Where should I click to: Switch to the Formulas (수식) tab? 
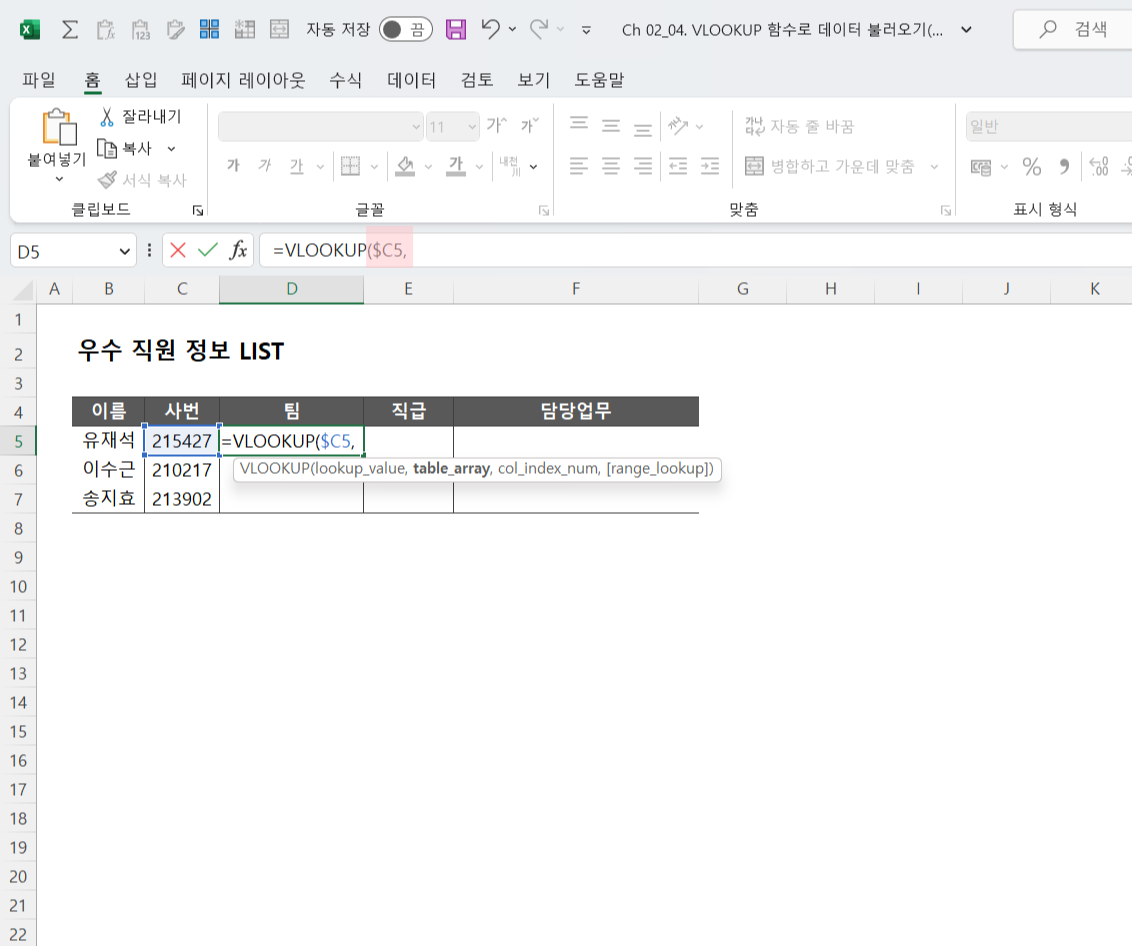(345, 79)
